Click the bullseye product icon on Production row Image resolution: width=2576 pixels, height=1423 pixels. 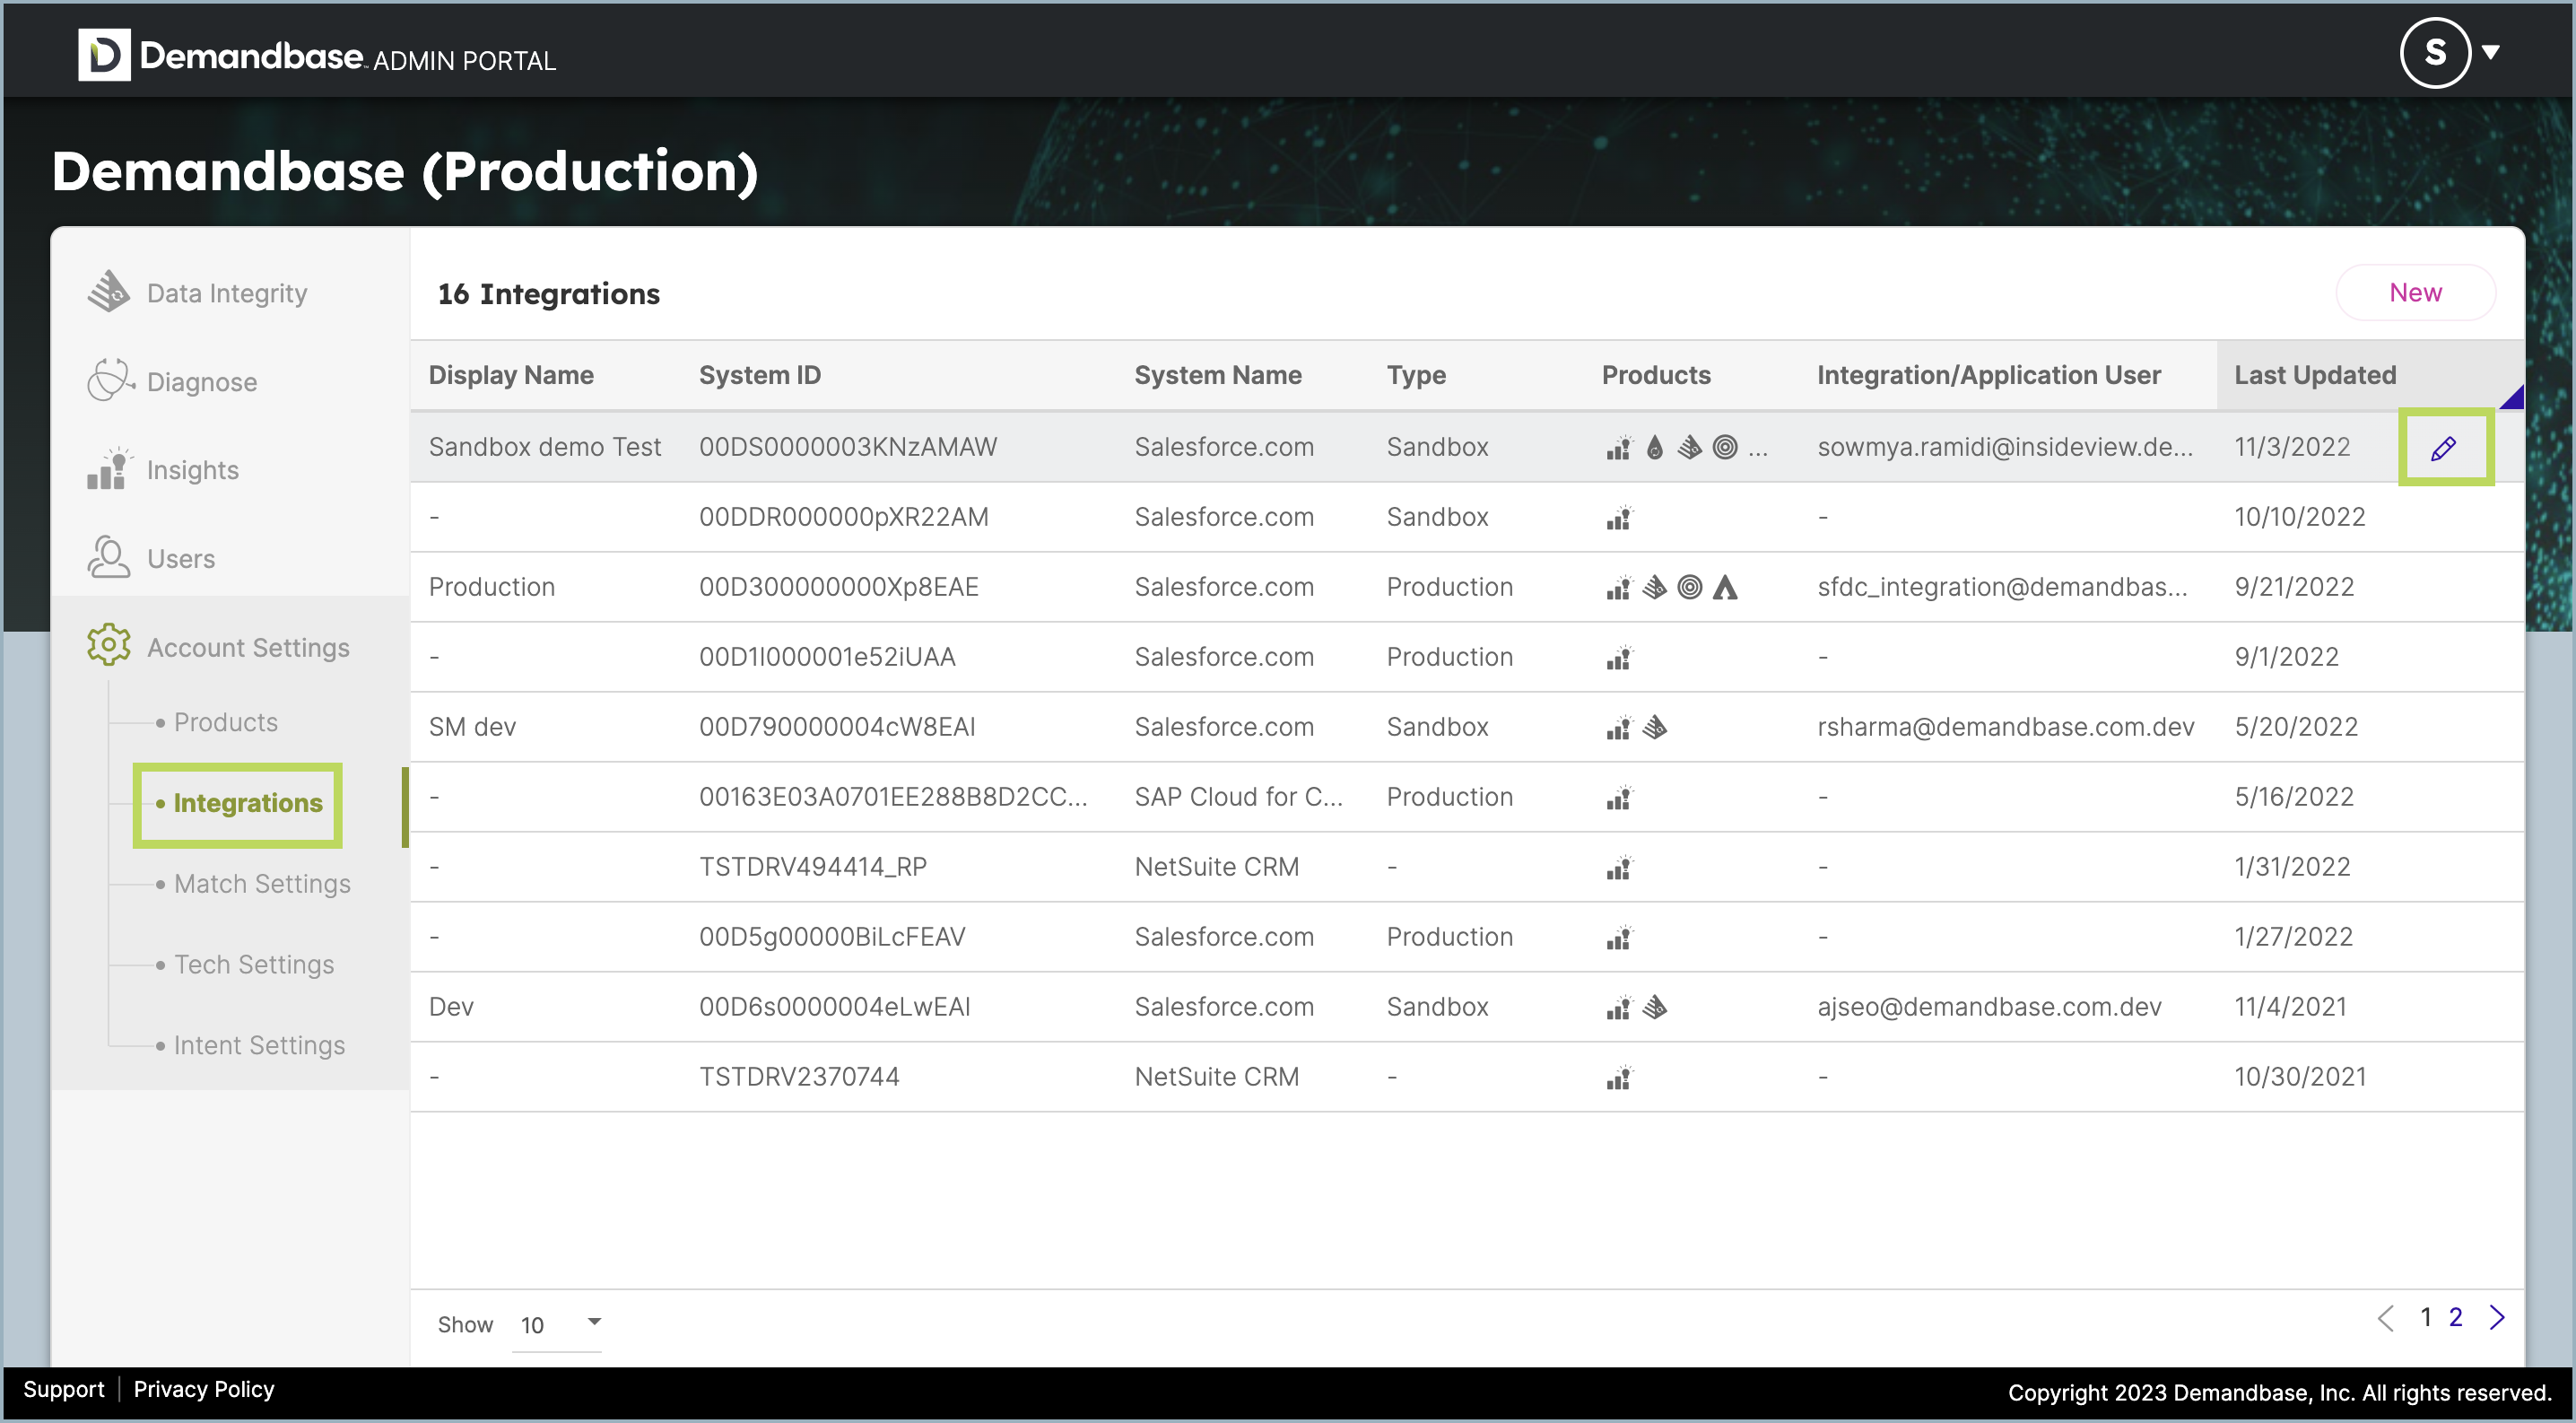pos(1690,587)
